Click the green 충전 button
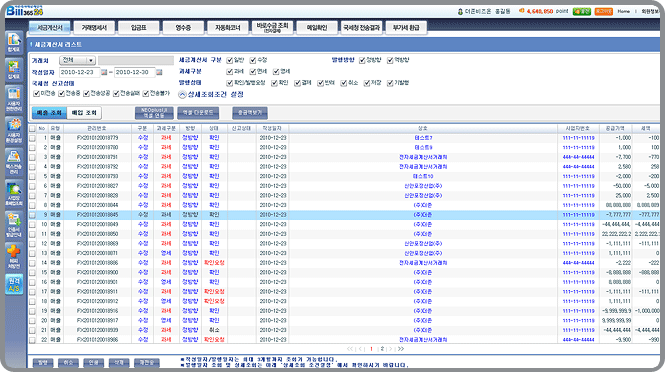This screenshot has height=372, width=665. (581, 11)
